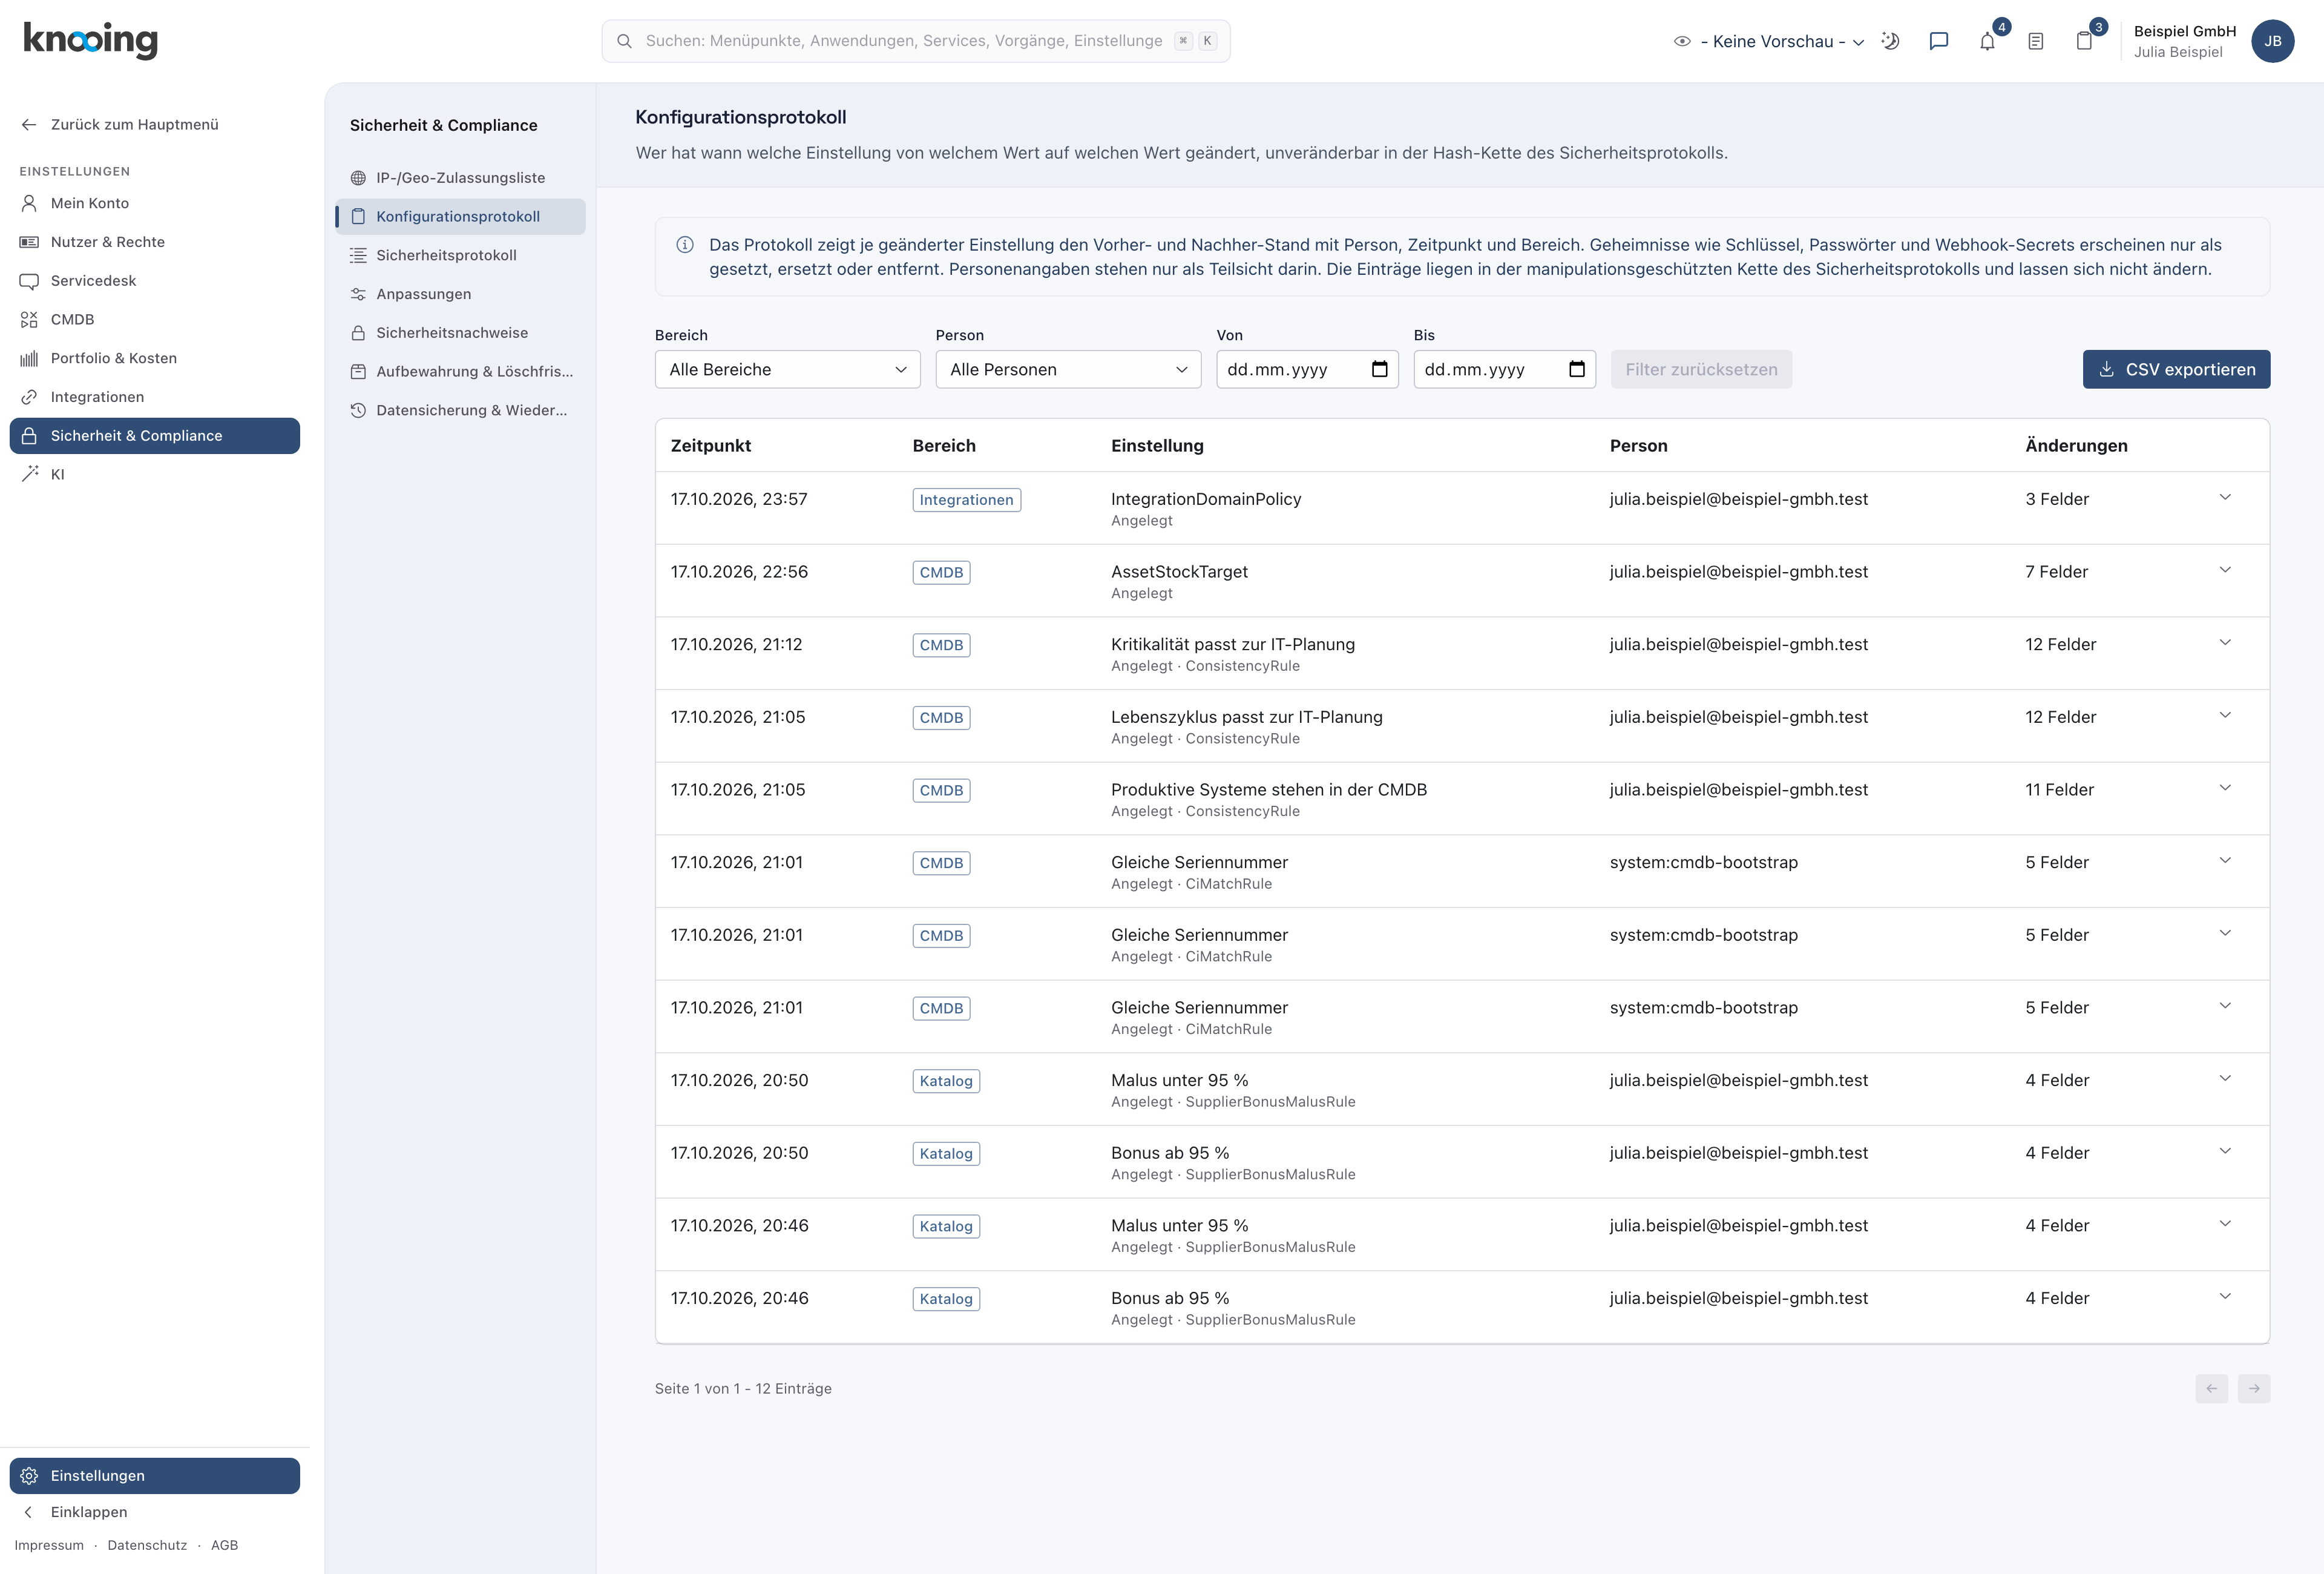The height and width of the screenshot is (1574, 2324).
Task: Open Portfolio & Kosten settings
Action: point(154,358)
